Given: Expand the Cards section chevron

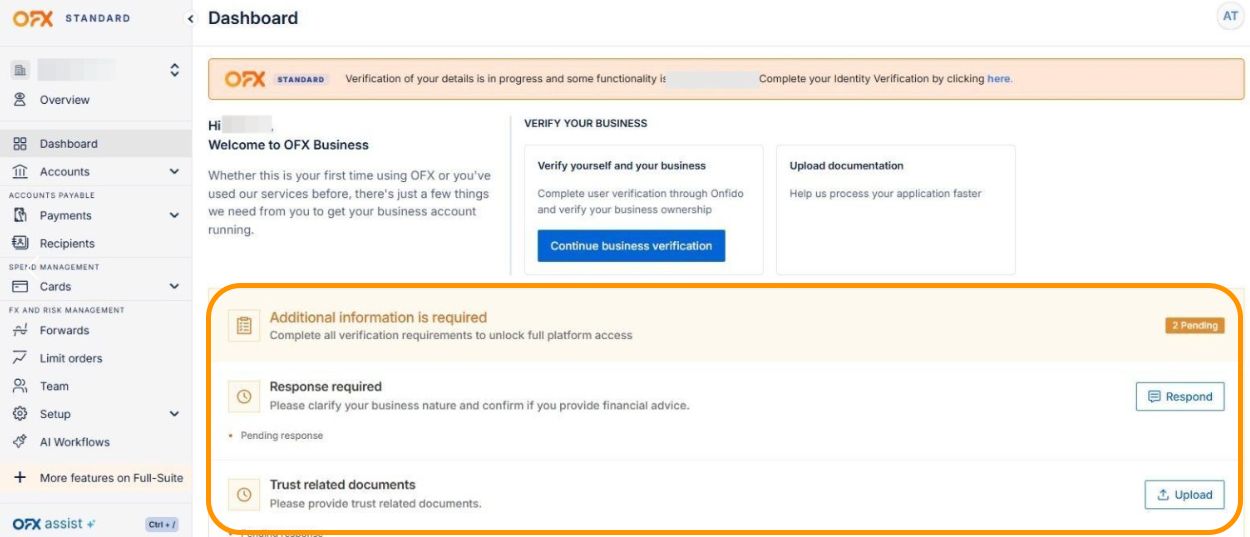Looking at the screenshot, I should 174,287.
